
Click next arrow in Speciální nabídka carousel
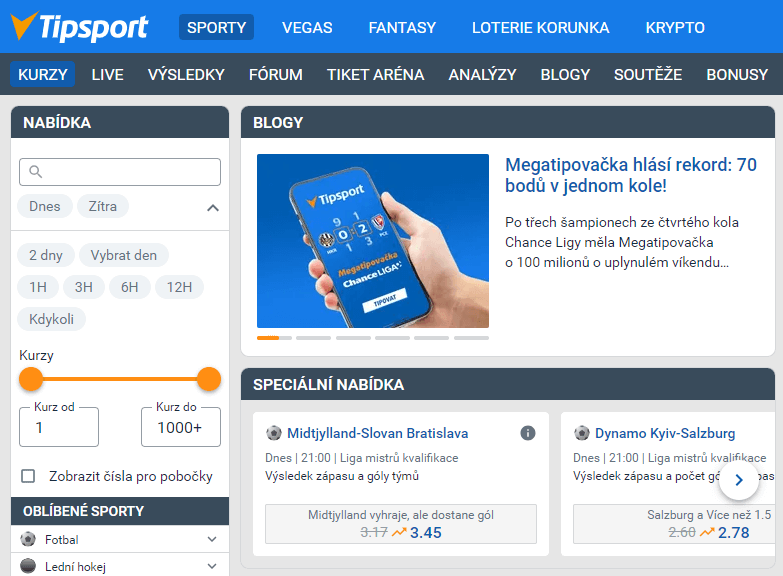click(x=739, y=480)
